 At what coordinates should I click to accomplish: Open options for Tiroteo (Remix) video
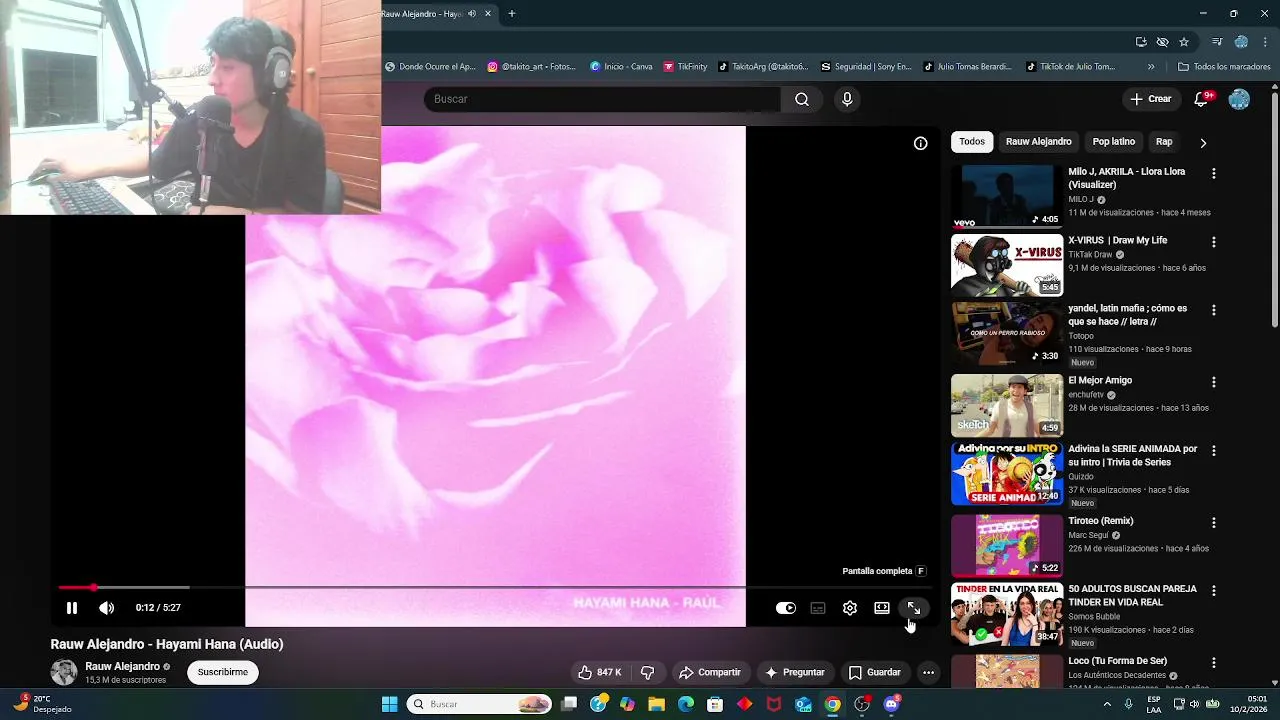click(1214, 523)
